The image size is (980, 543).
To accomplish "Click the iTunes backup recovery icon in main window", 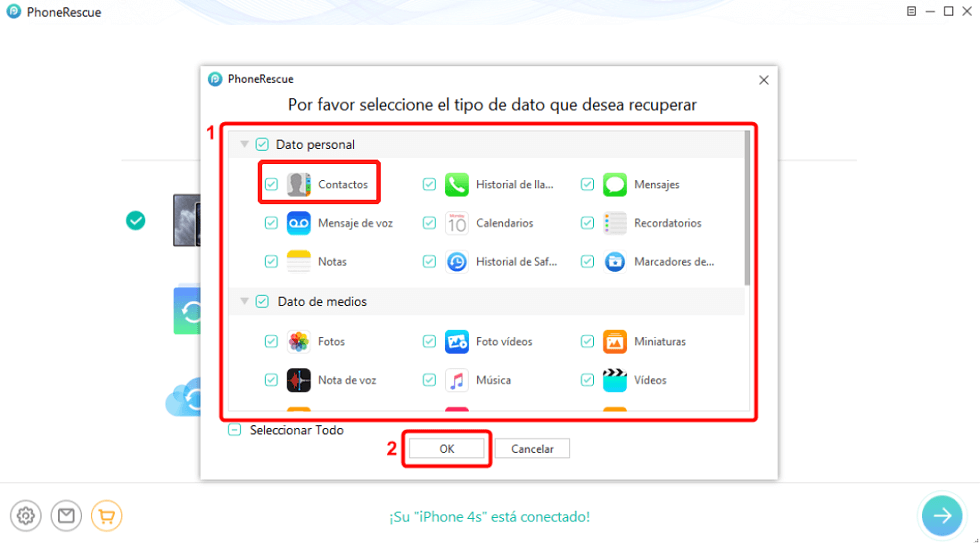I will click(187, 310).
